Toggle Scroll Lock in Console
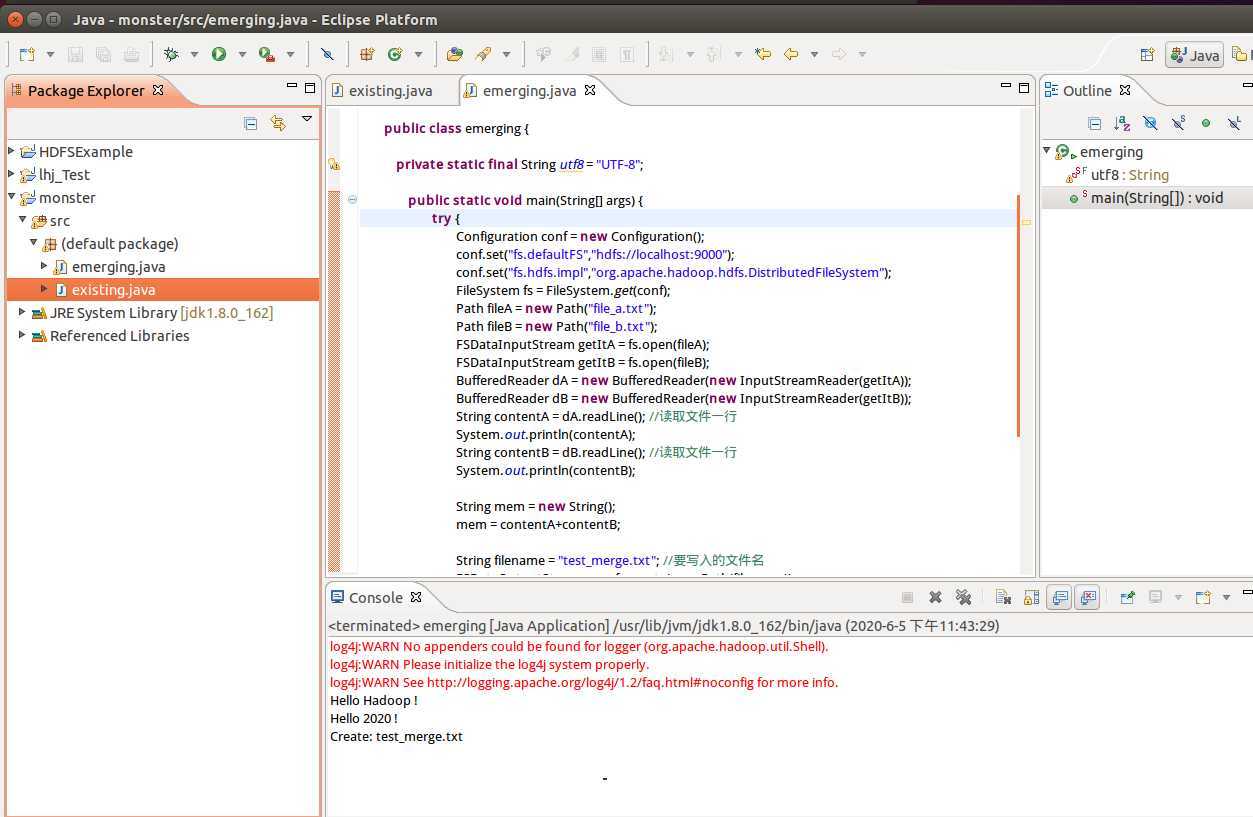This screenshot has width=1253, height=817. (x=1031, y=597)
